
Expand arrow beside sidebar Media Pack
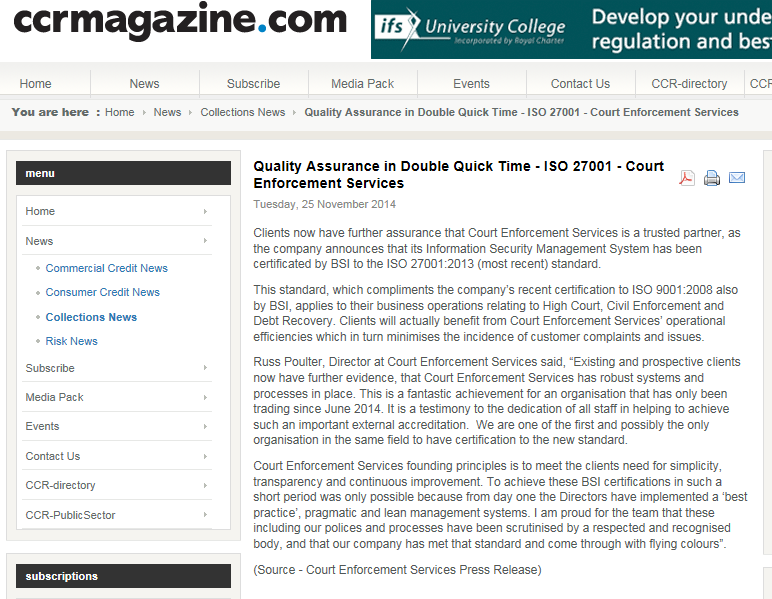coord(205,397)
